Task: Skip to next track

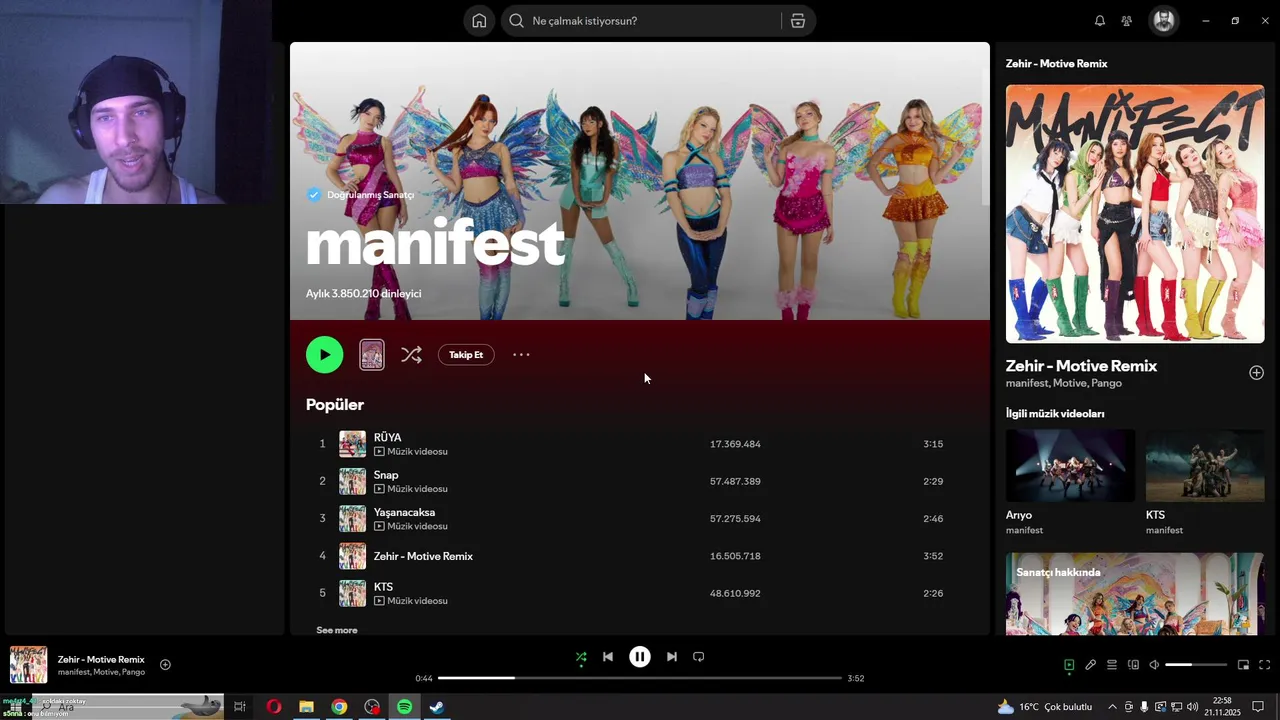Action: coord(672,657)
